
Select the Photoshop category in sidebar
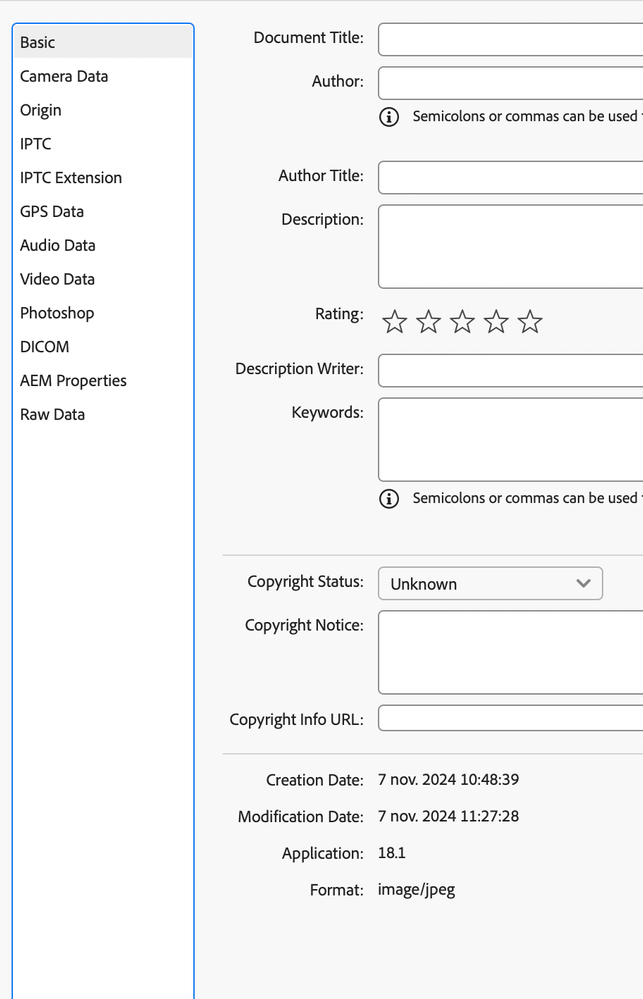tap(57, 313)
